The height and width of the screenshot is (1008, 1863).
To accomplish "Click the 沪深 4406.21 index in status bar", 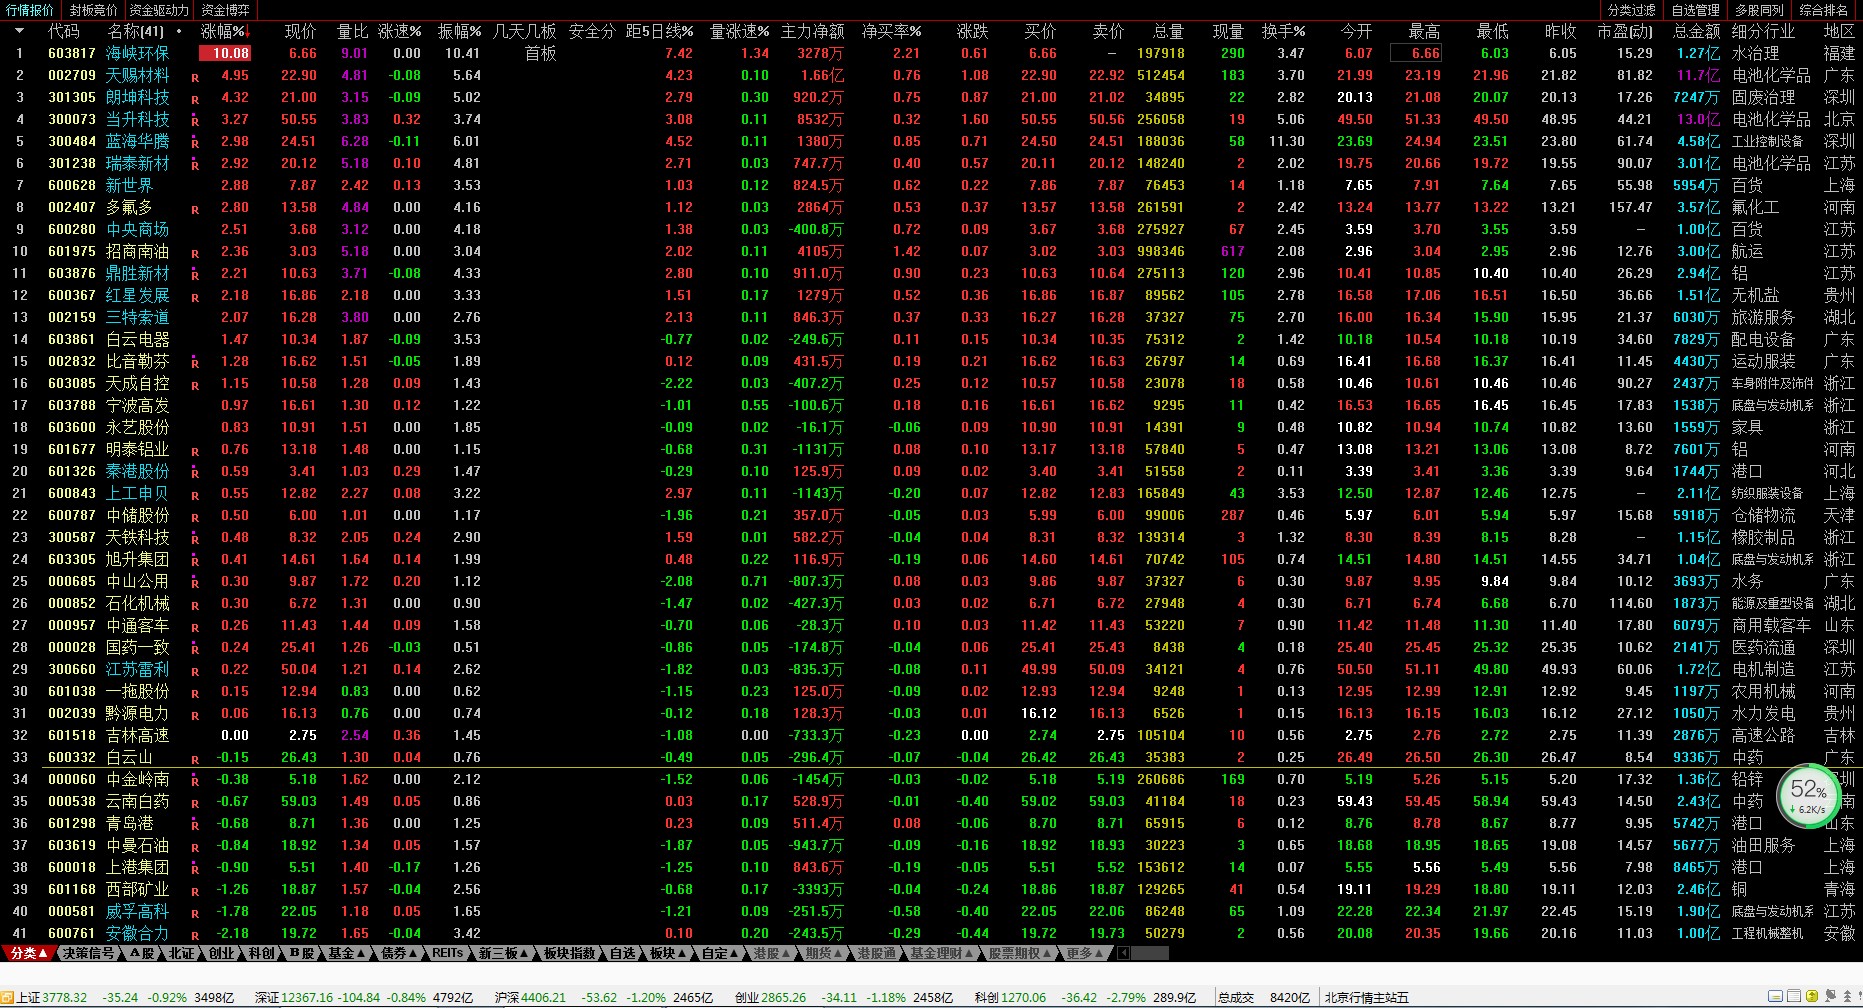I will pos(530,997).
